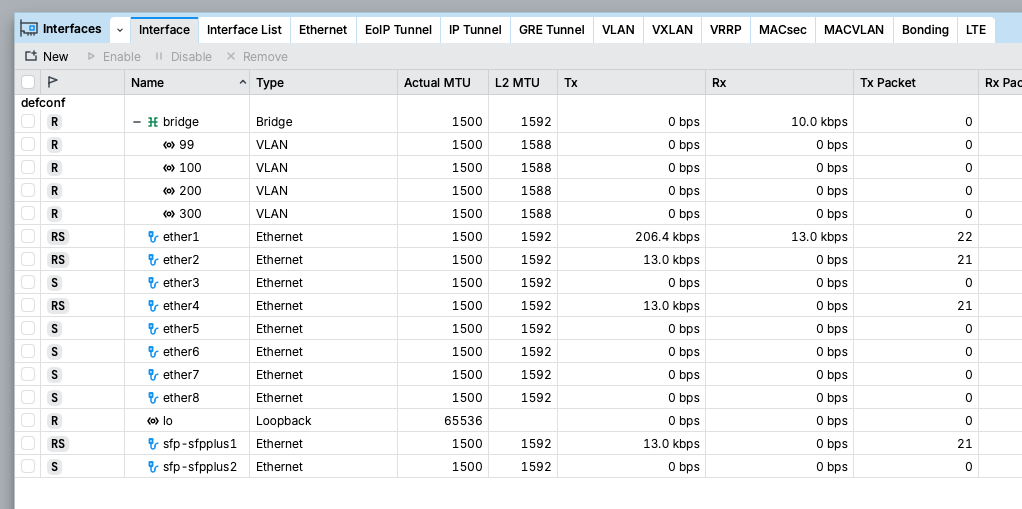1022x509 pixels.
Task: Click the Actual MTU column header
Action: 437,83
